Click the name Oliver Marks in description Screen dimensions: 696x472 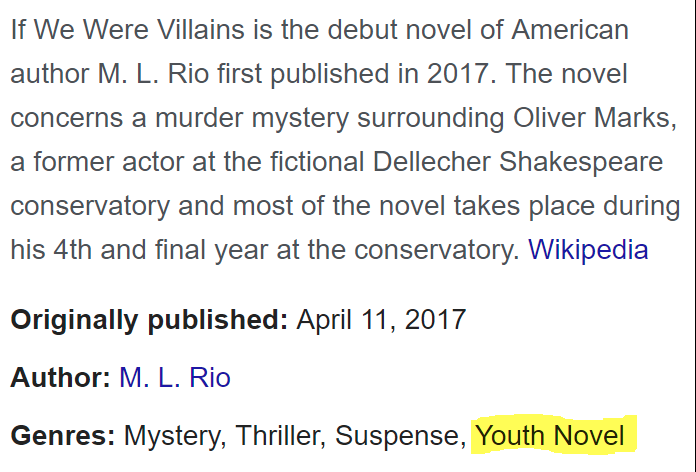595,118
